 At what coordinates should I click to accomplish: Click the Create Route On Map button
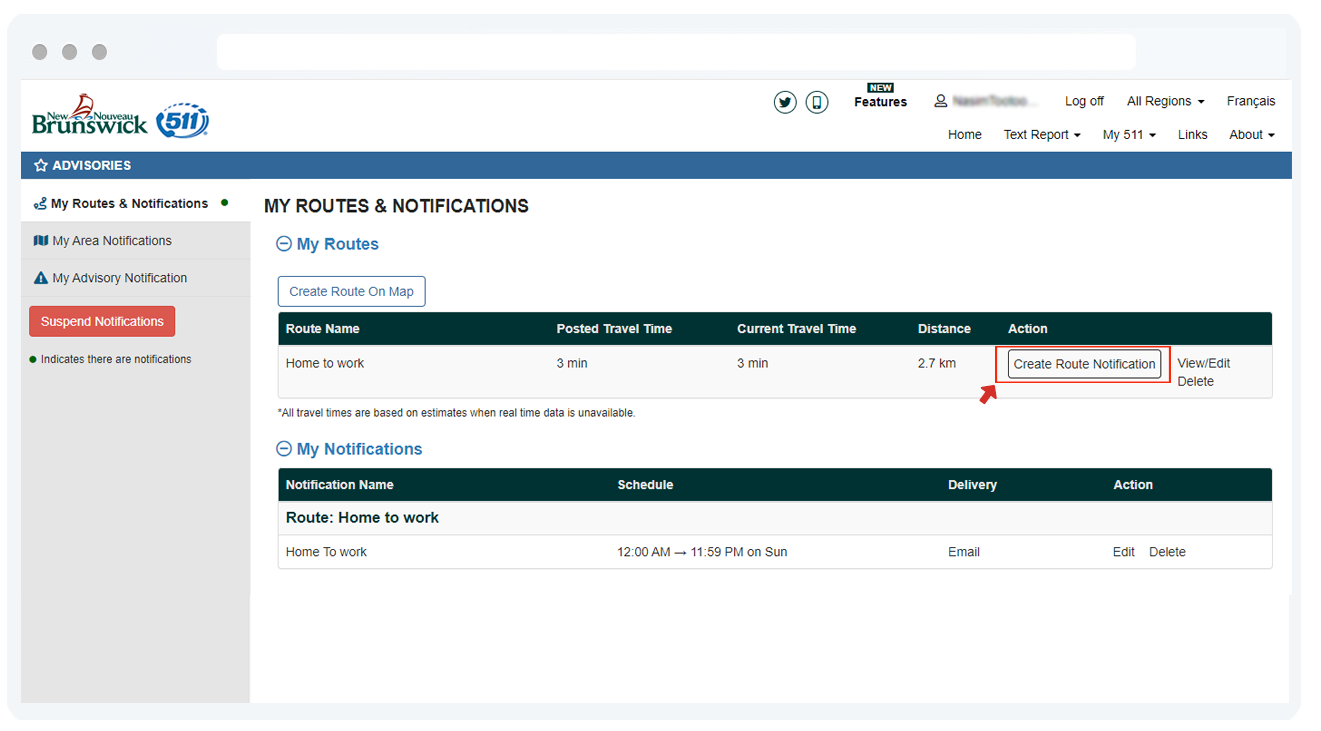(351, 291)
